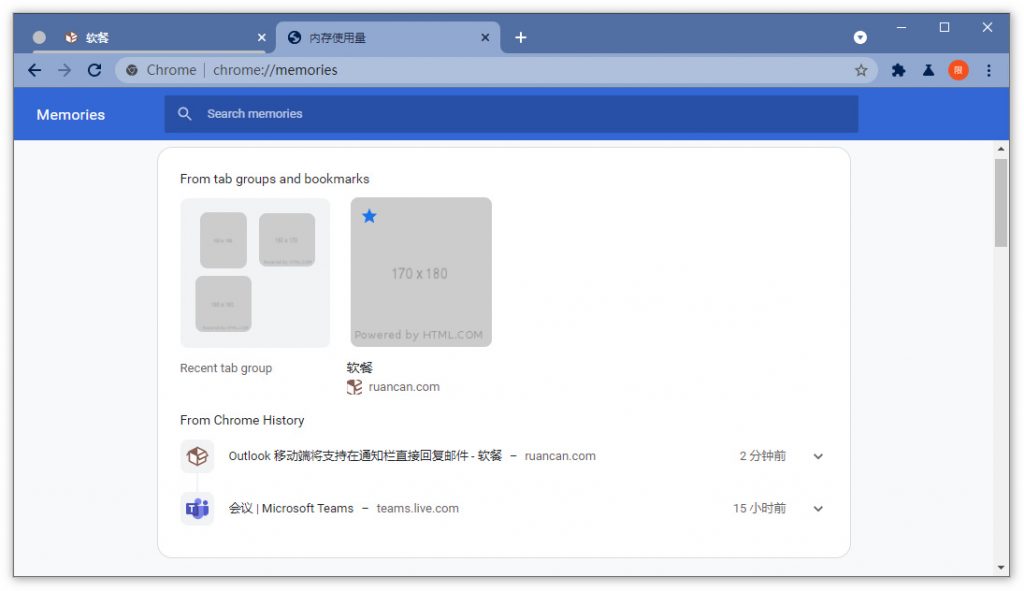Open Chrome Labs flask icon
Viewport: 1024px width, 591px height.
(928, 70)
